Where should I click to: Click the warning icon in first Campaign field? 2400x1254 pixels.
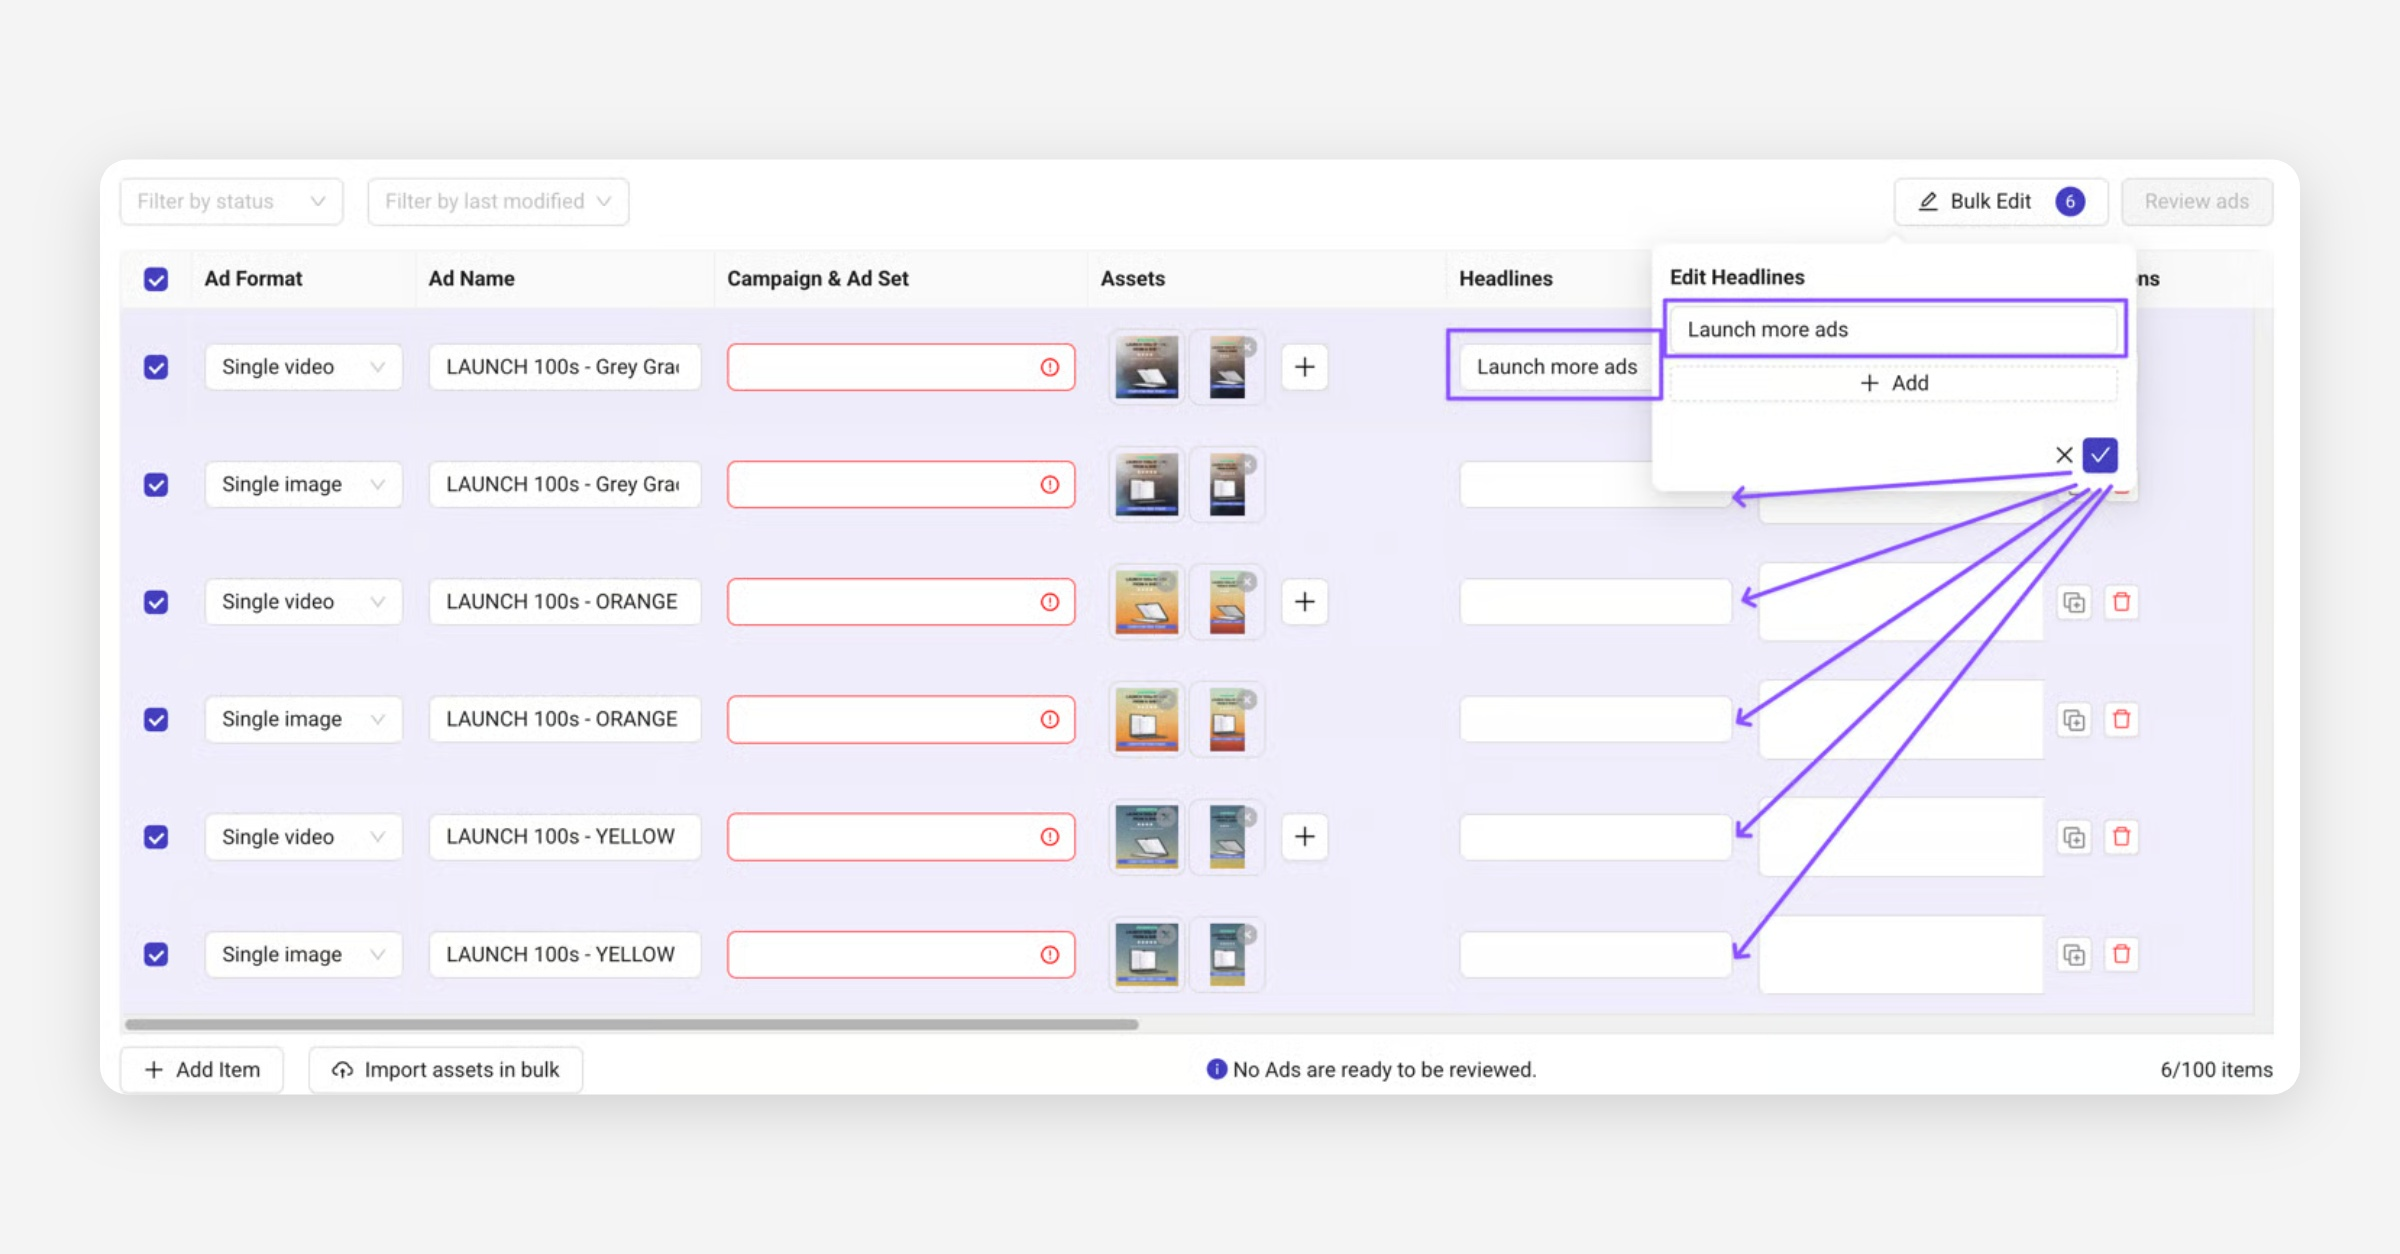(1049, 367)
